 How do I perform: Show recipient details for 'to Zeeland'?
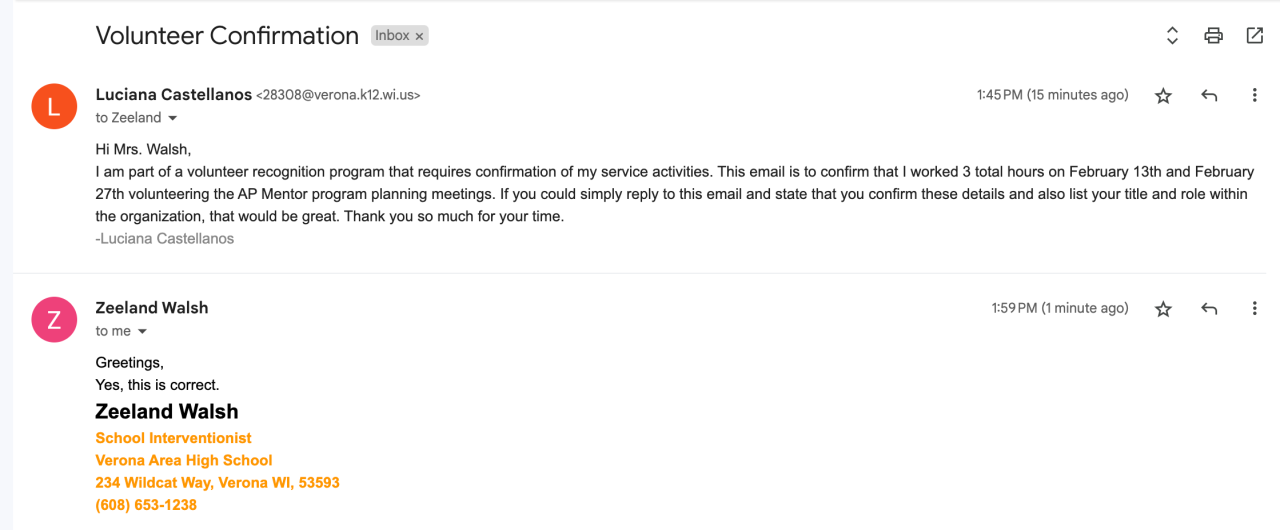click(173, 118)
